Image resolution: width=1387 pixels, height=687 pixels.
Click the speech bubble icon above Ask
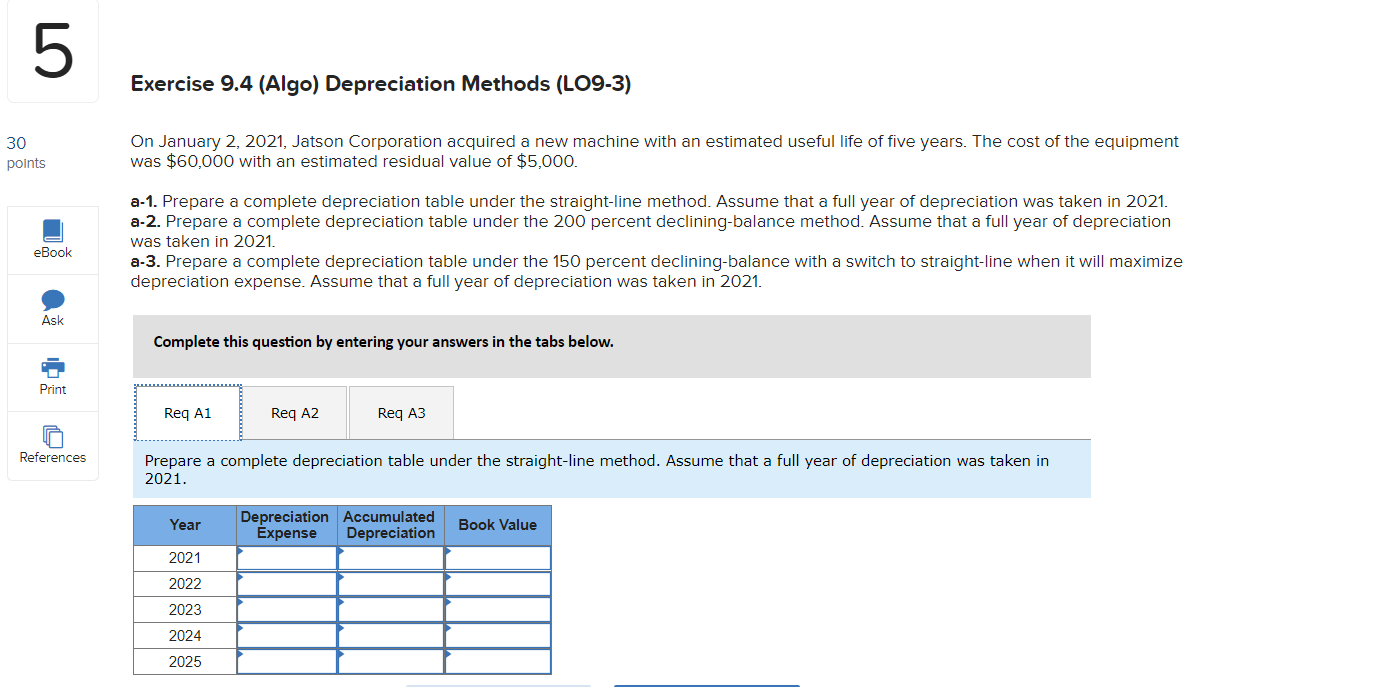pos(52,299)
